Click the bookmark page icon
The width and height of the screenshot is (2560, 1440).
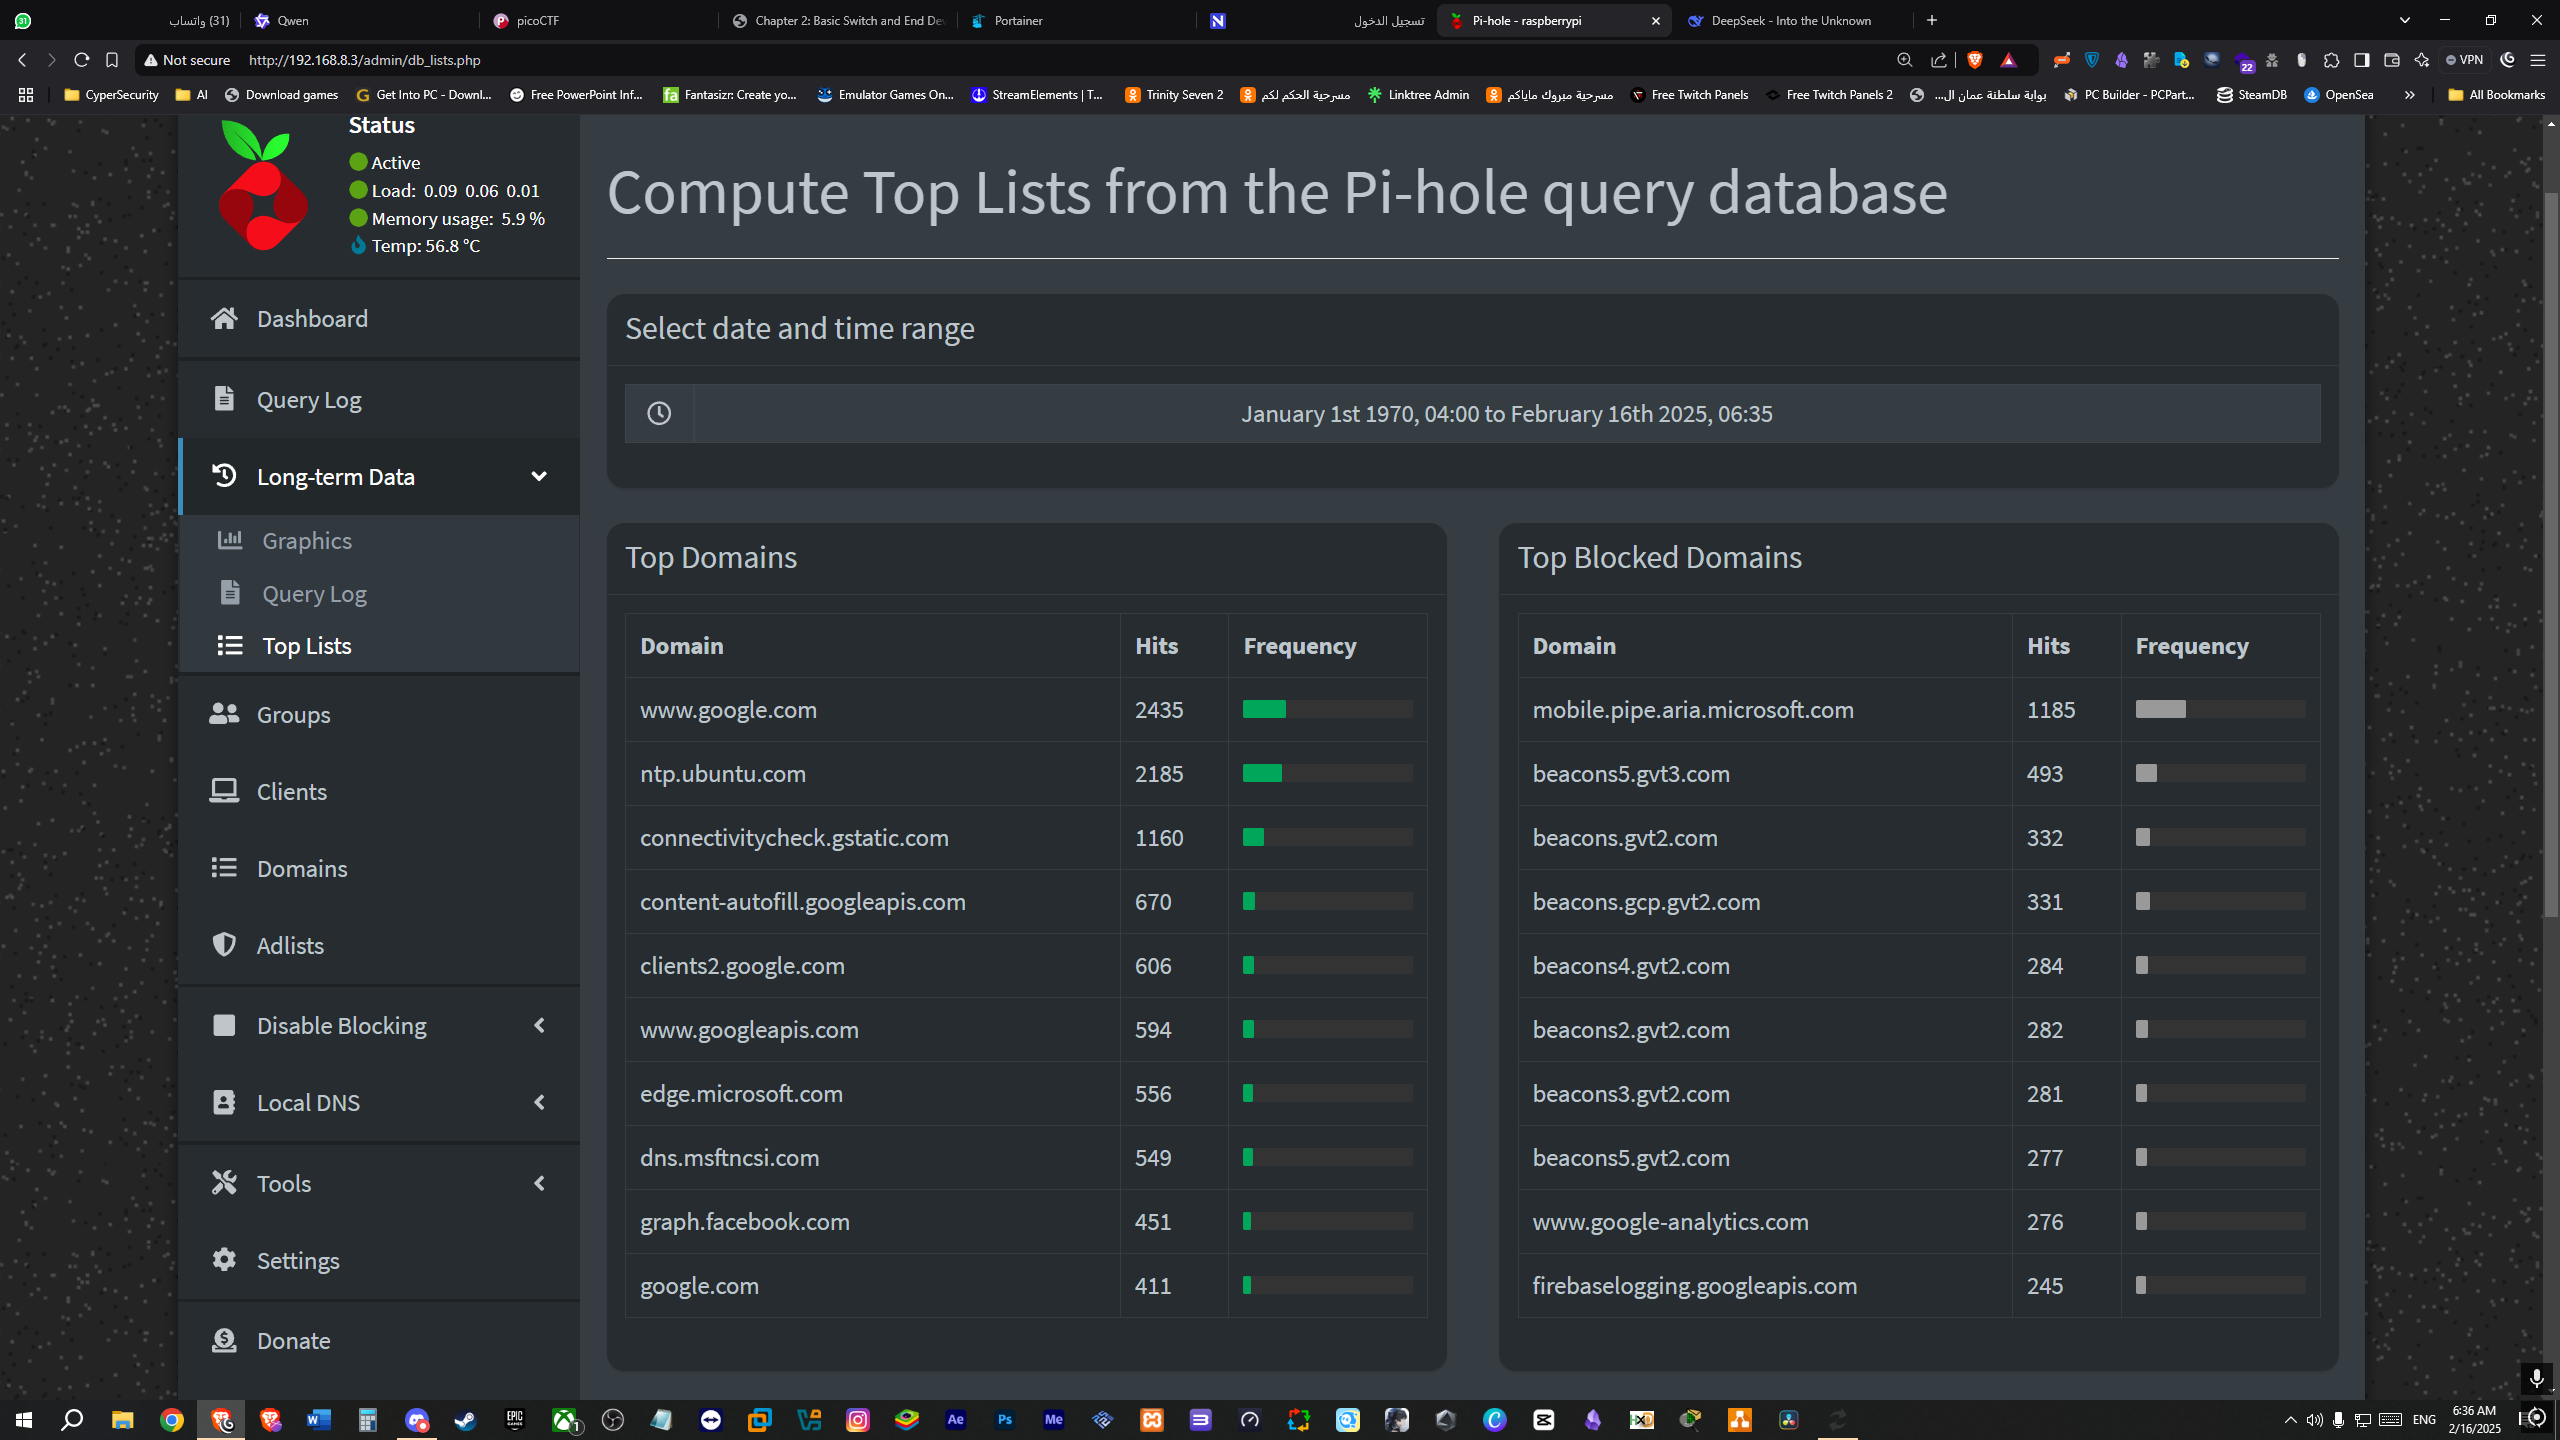pyautogui.click(x=112, y=60)
